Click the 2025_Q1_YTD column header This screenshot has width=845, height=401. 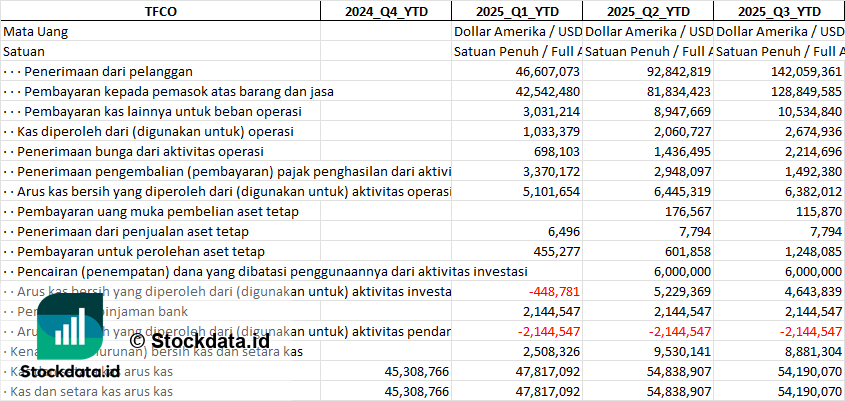[x=517, y=11]
